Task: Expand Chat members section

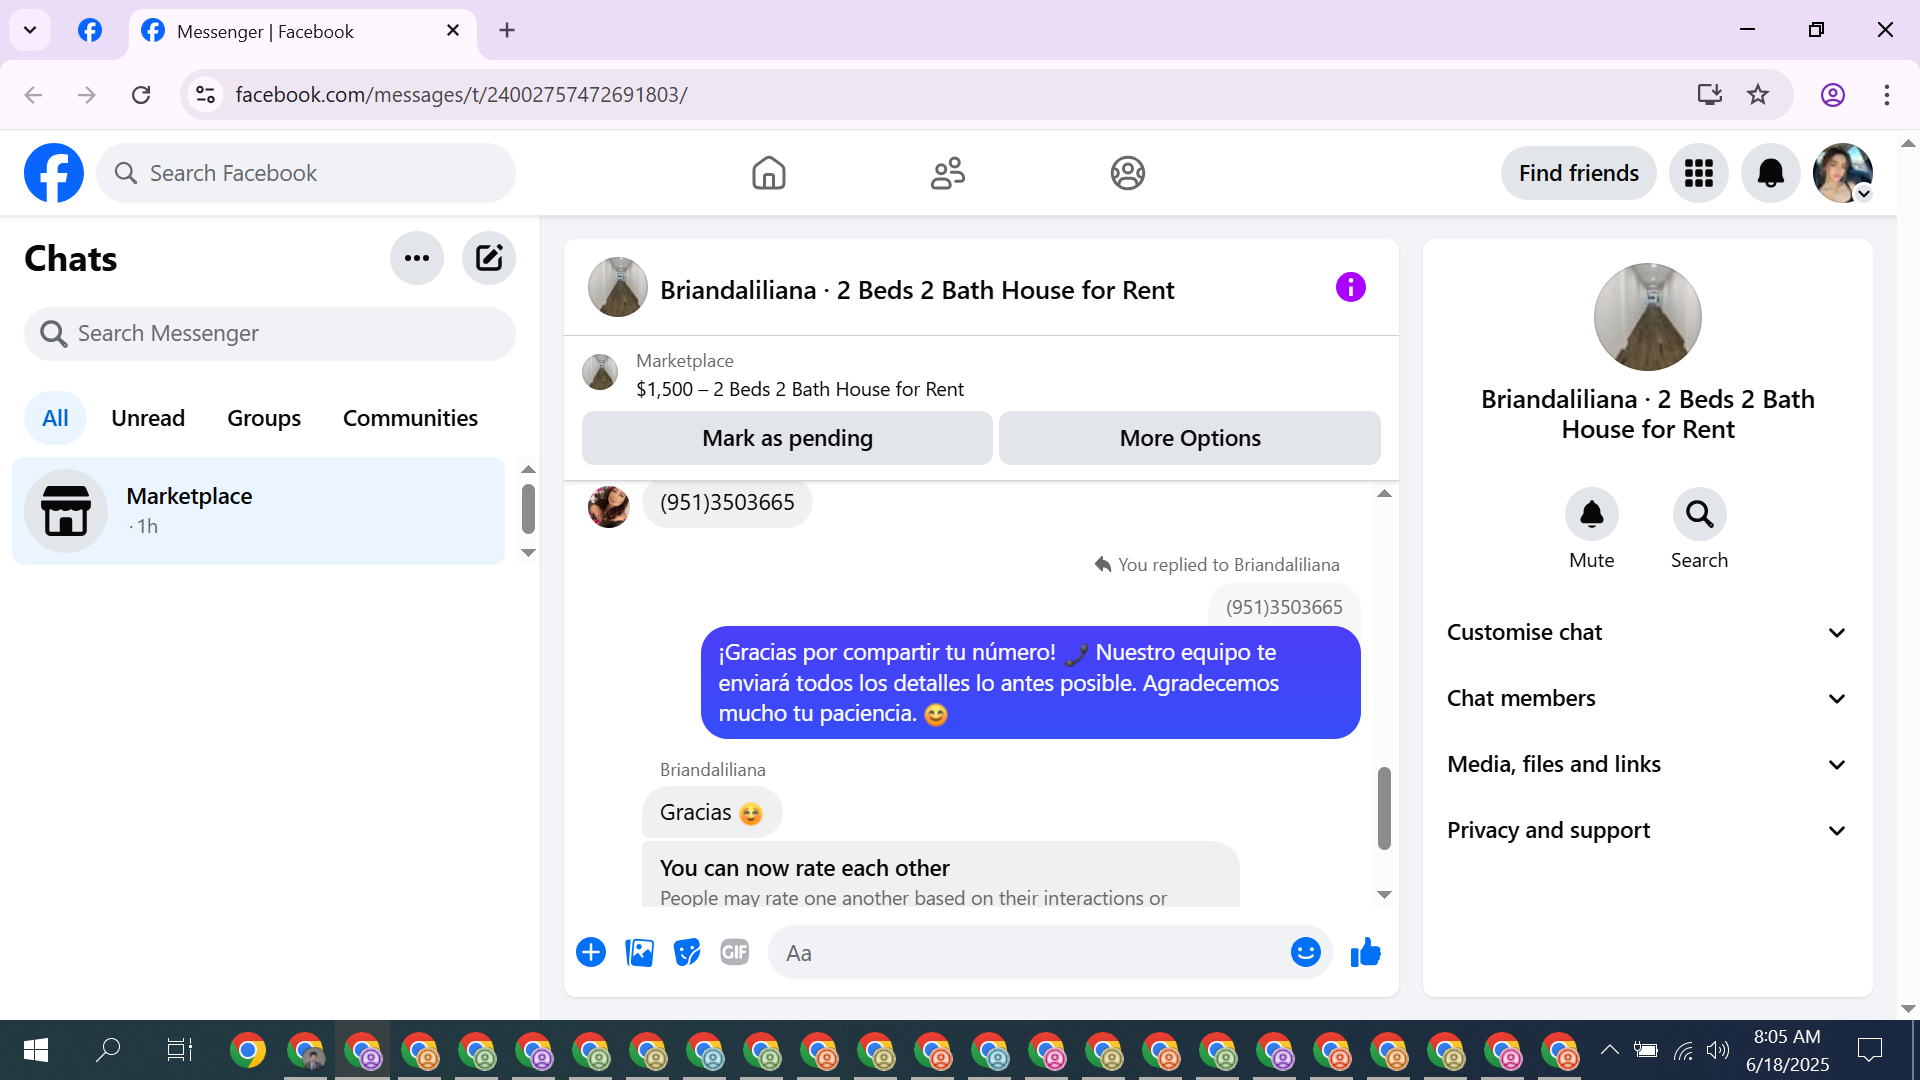Action: [x=1648, y=698]
